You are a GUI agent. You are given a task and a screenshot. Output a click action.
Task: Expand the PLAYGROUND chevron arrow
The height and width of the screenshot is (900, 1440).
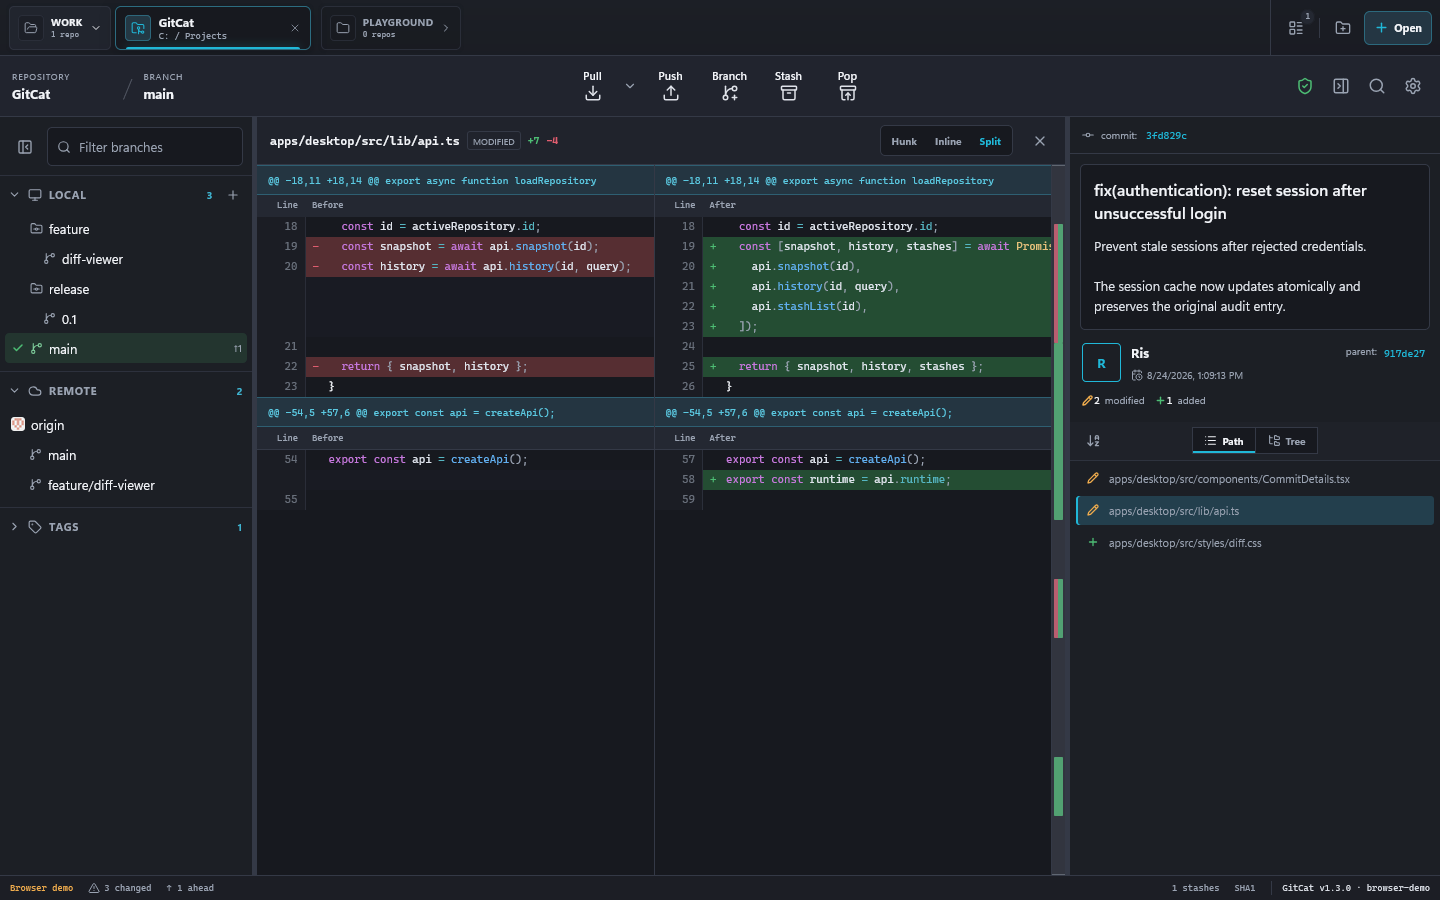[x=446, y=28]
